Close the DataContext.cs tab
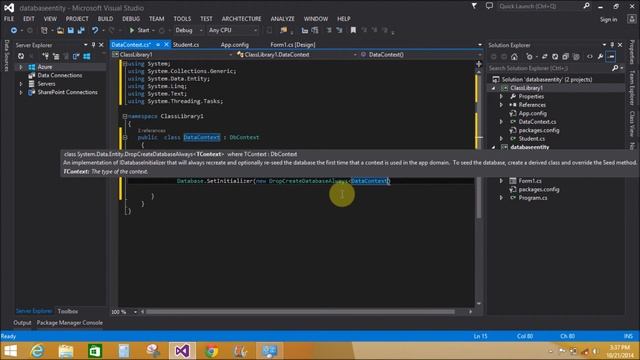This screenshot has height=360, width=640. [x=167, y=44]
